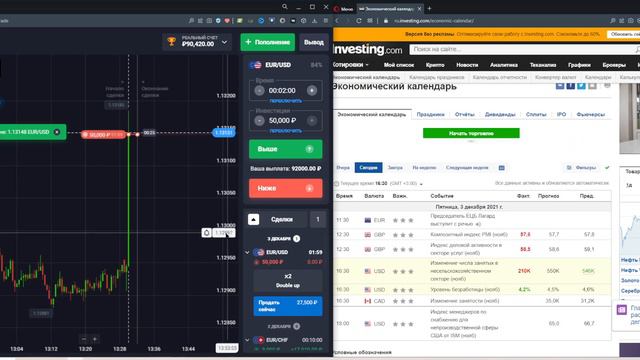Open the Новости menu item
Image resolution: width=640 pixels, height=360 pixels.
467,65
